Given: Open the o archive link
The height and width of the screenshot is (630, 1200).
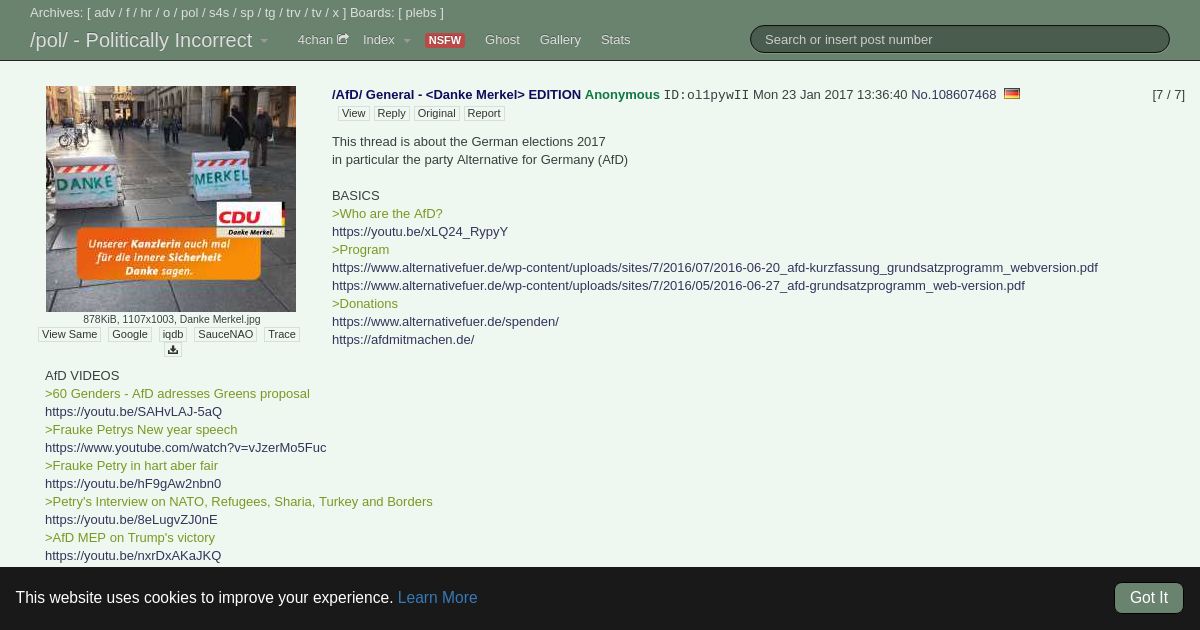Looking at the screenshot, I should click(167, 13).
